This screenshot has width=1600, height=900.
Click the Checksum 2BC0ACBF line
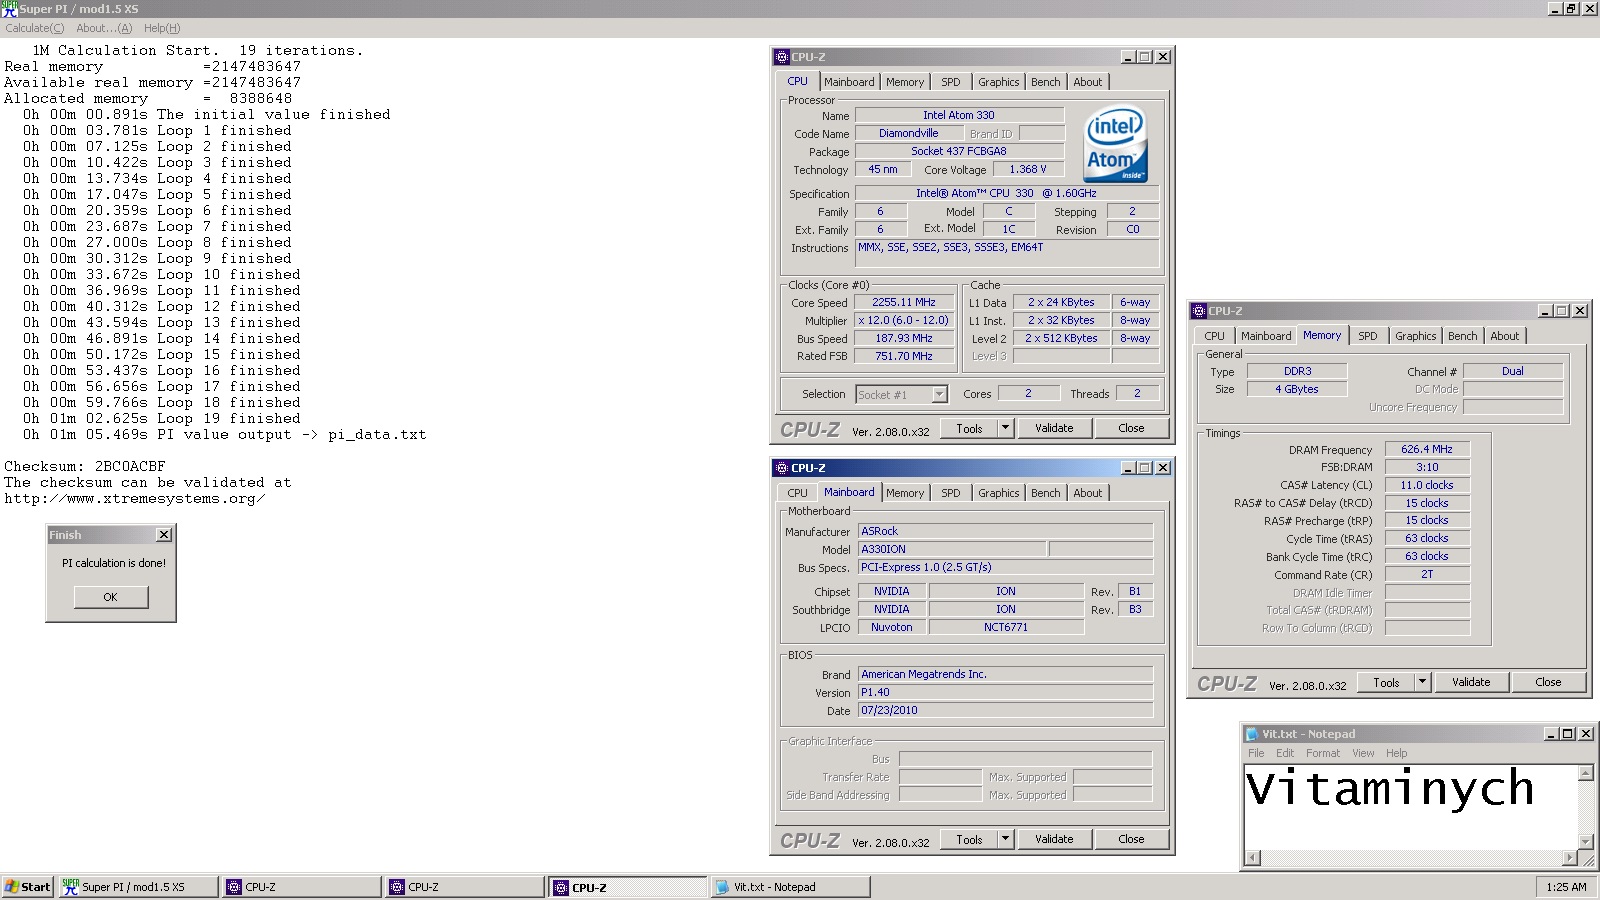[x=85, y=466]
